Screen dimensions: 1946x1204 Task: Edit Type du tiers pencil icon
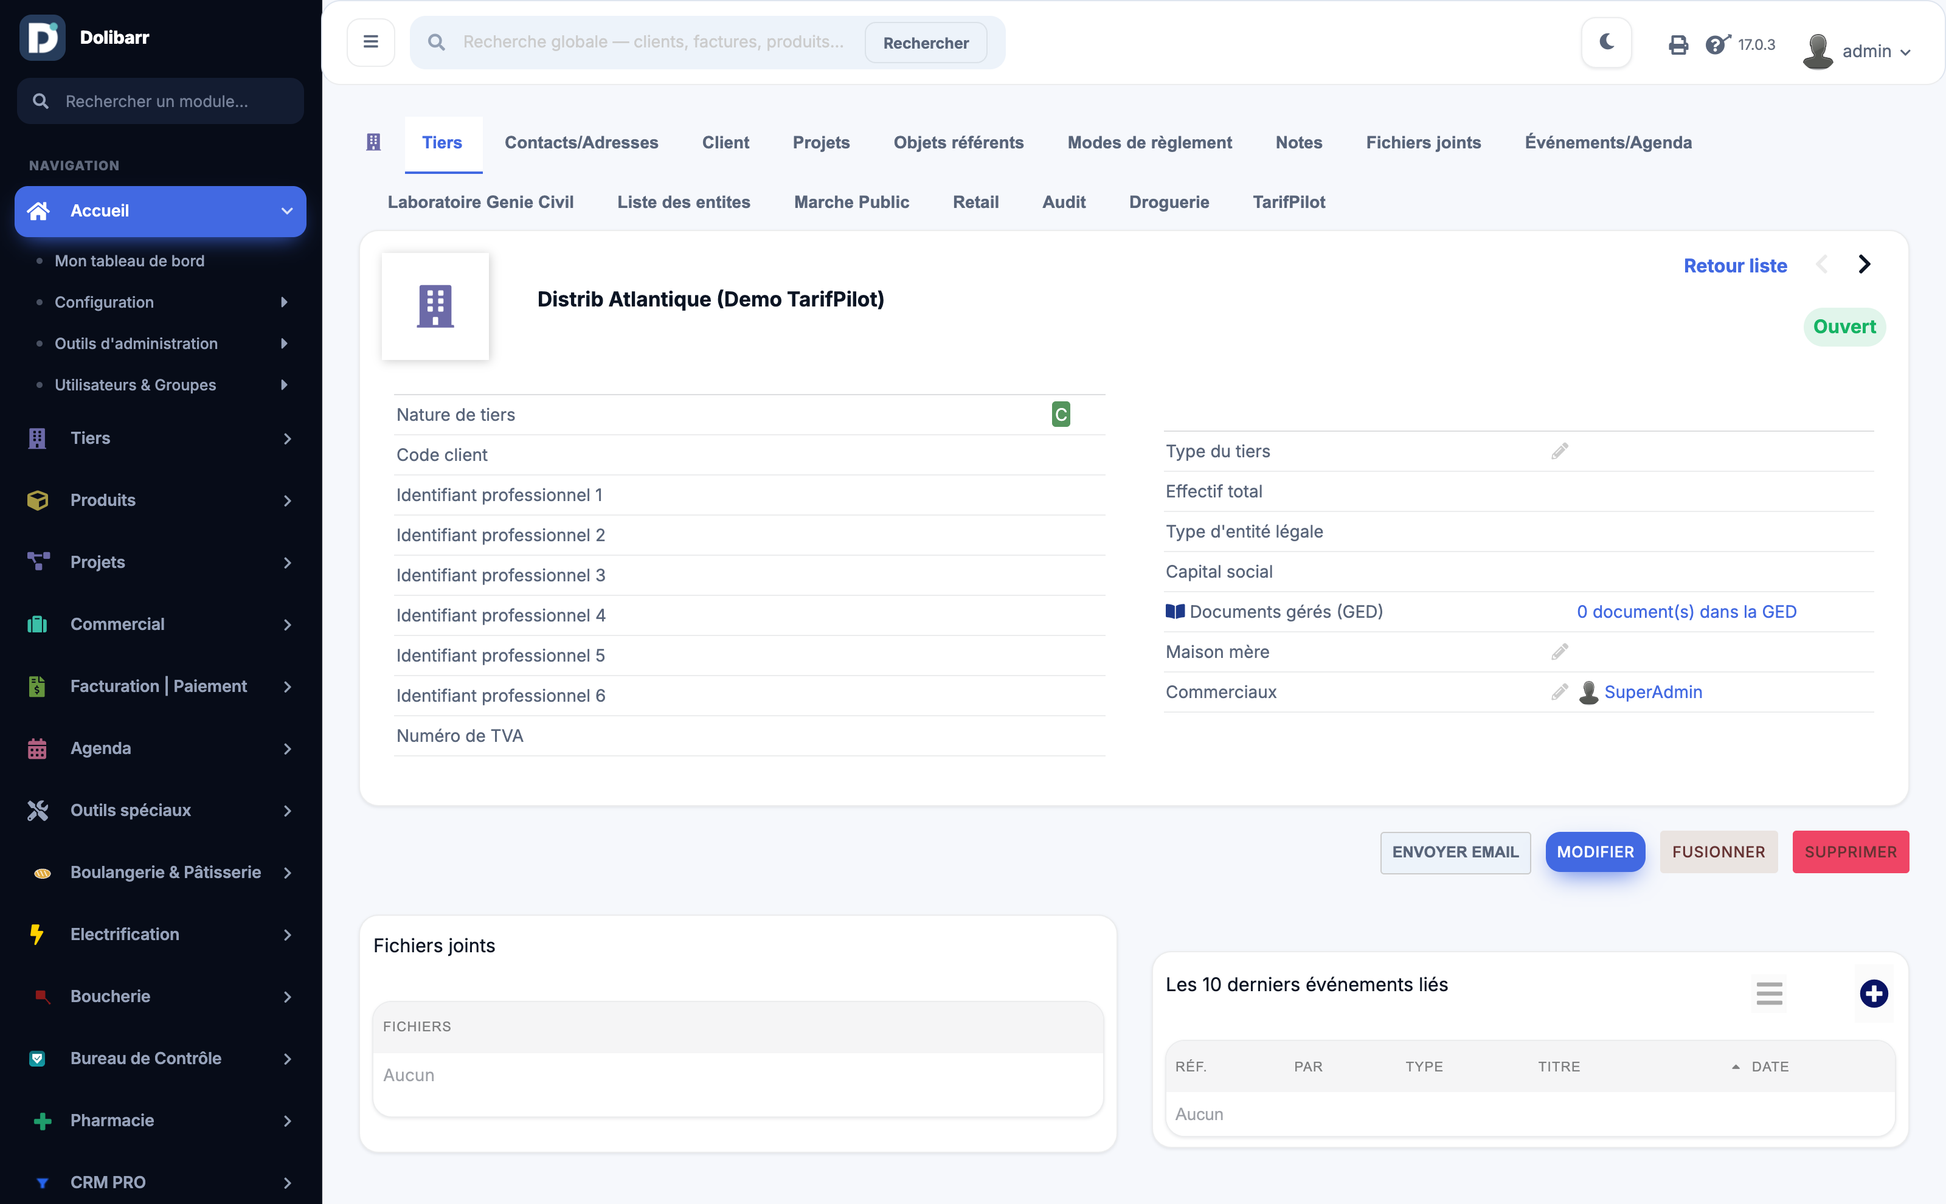coord(1559,452)
